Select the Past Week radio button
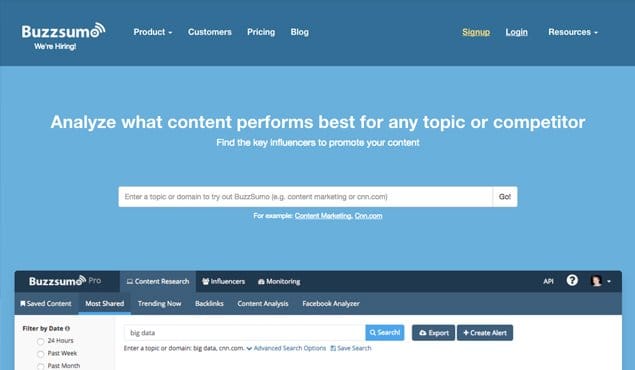 pos(40,354)
